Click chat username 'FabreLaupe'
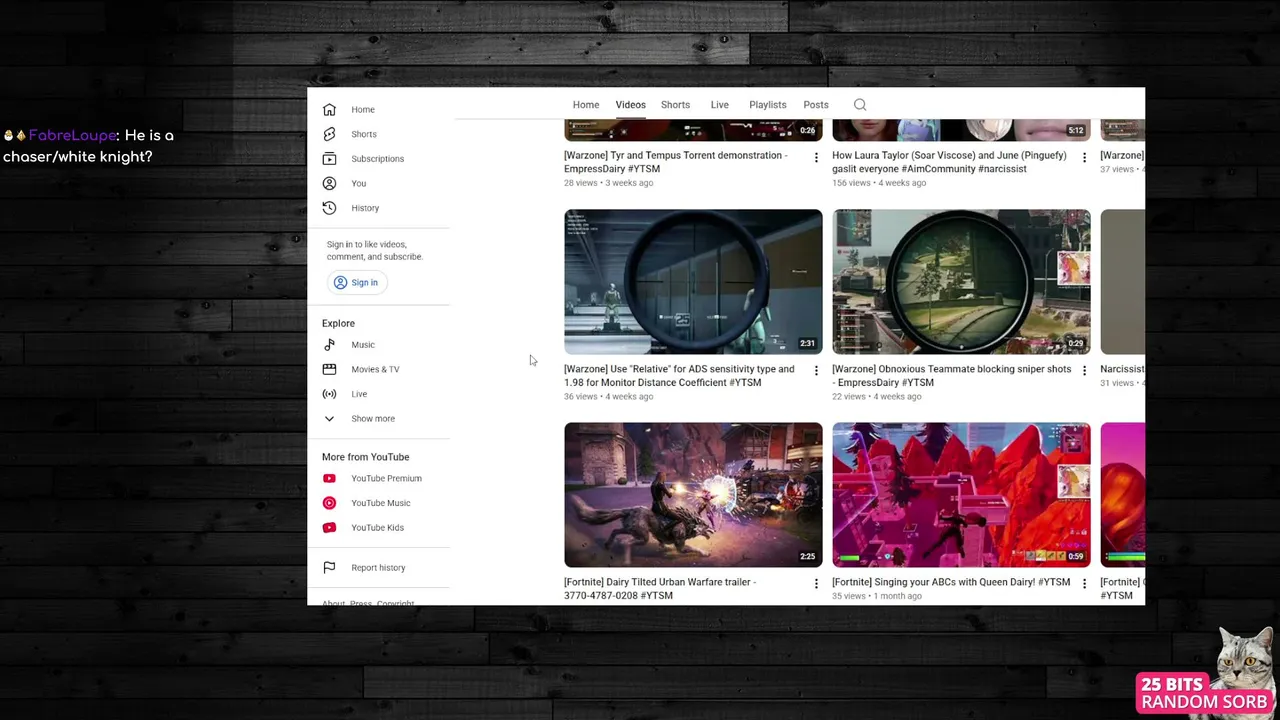The width and height of the screenshot is (1280, 720). point(73,135)
